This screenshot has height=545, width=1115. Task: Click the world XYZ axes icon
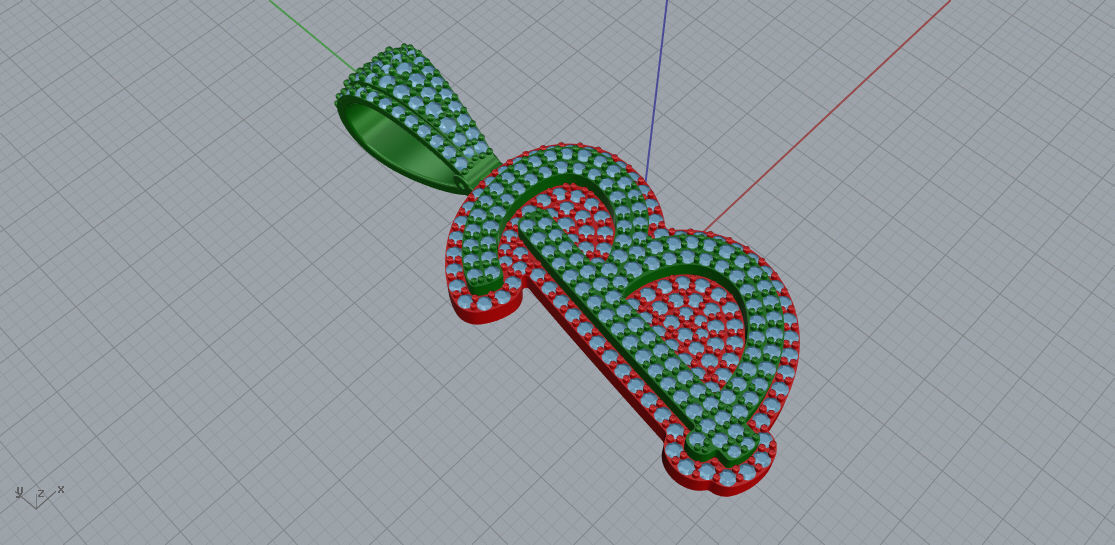(39, 496)
